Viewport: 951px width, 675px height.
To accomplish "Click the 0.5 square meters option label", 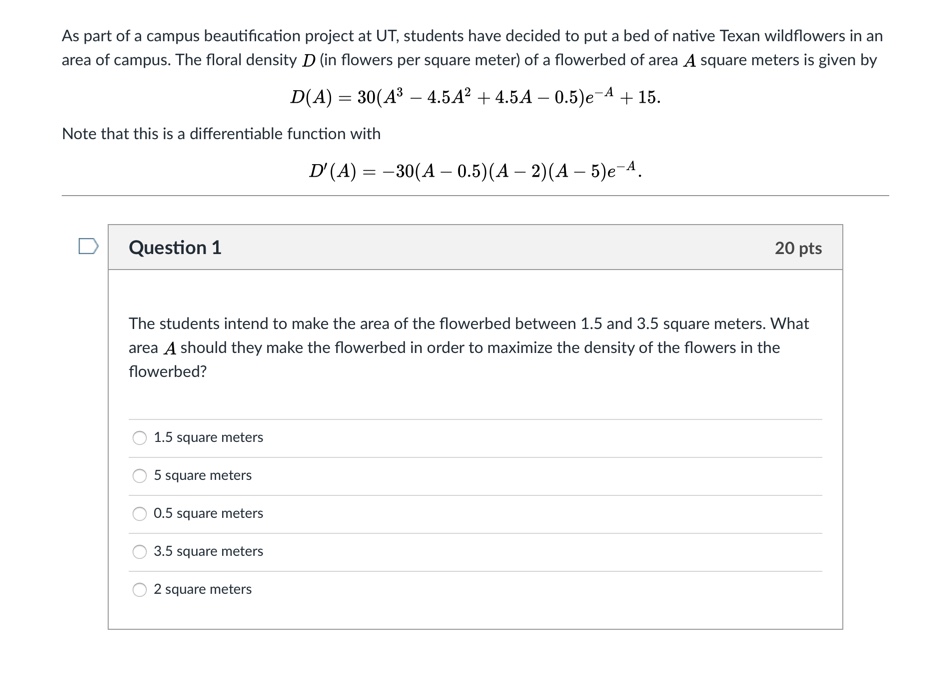I will (207, 513).
